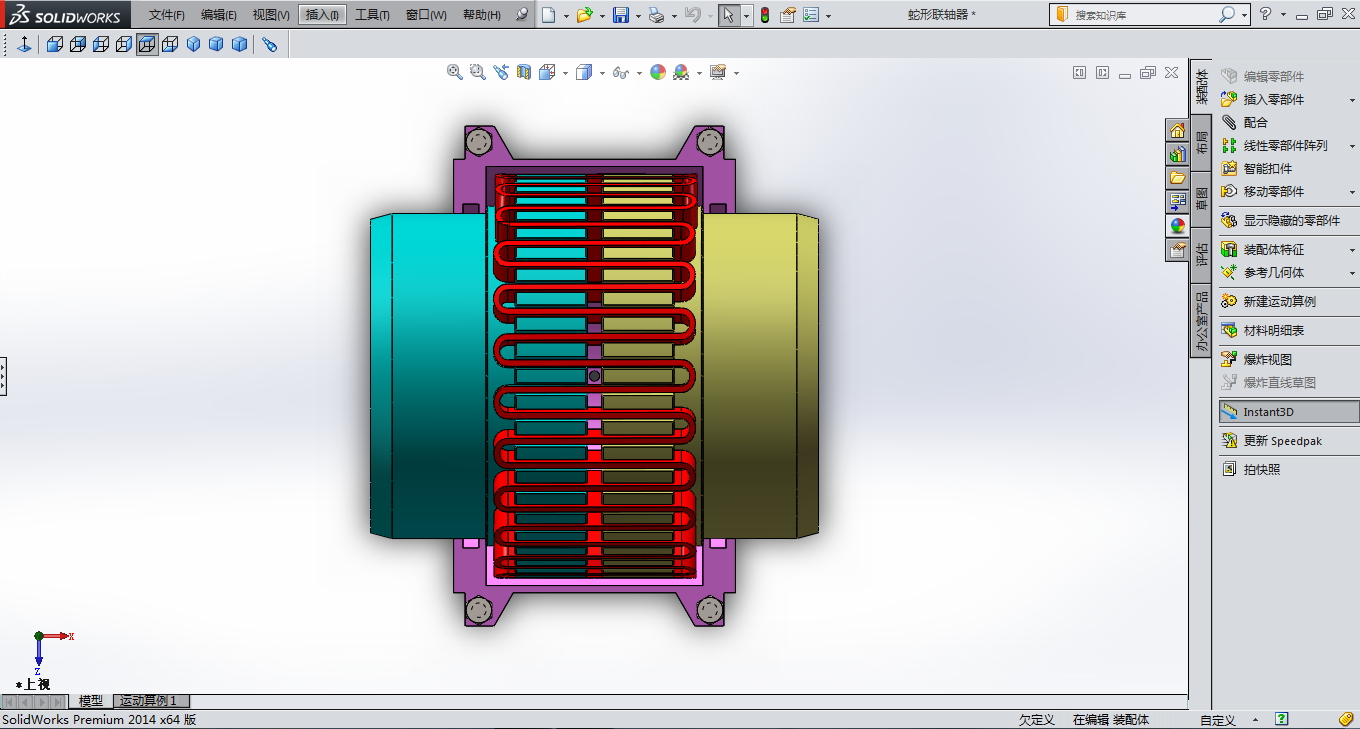
Task: Toggle the highlighted Top view cube
Action: (147, 44)
